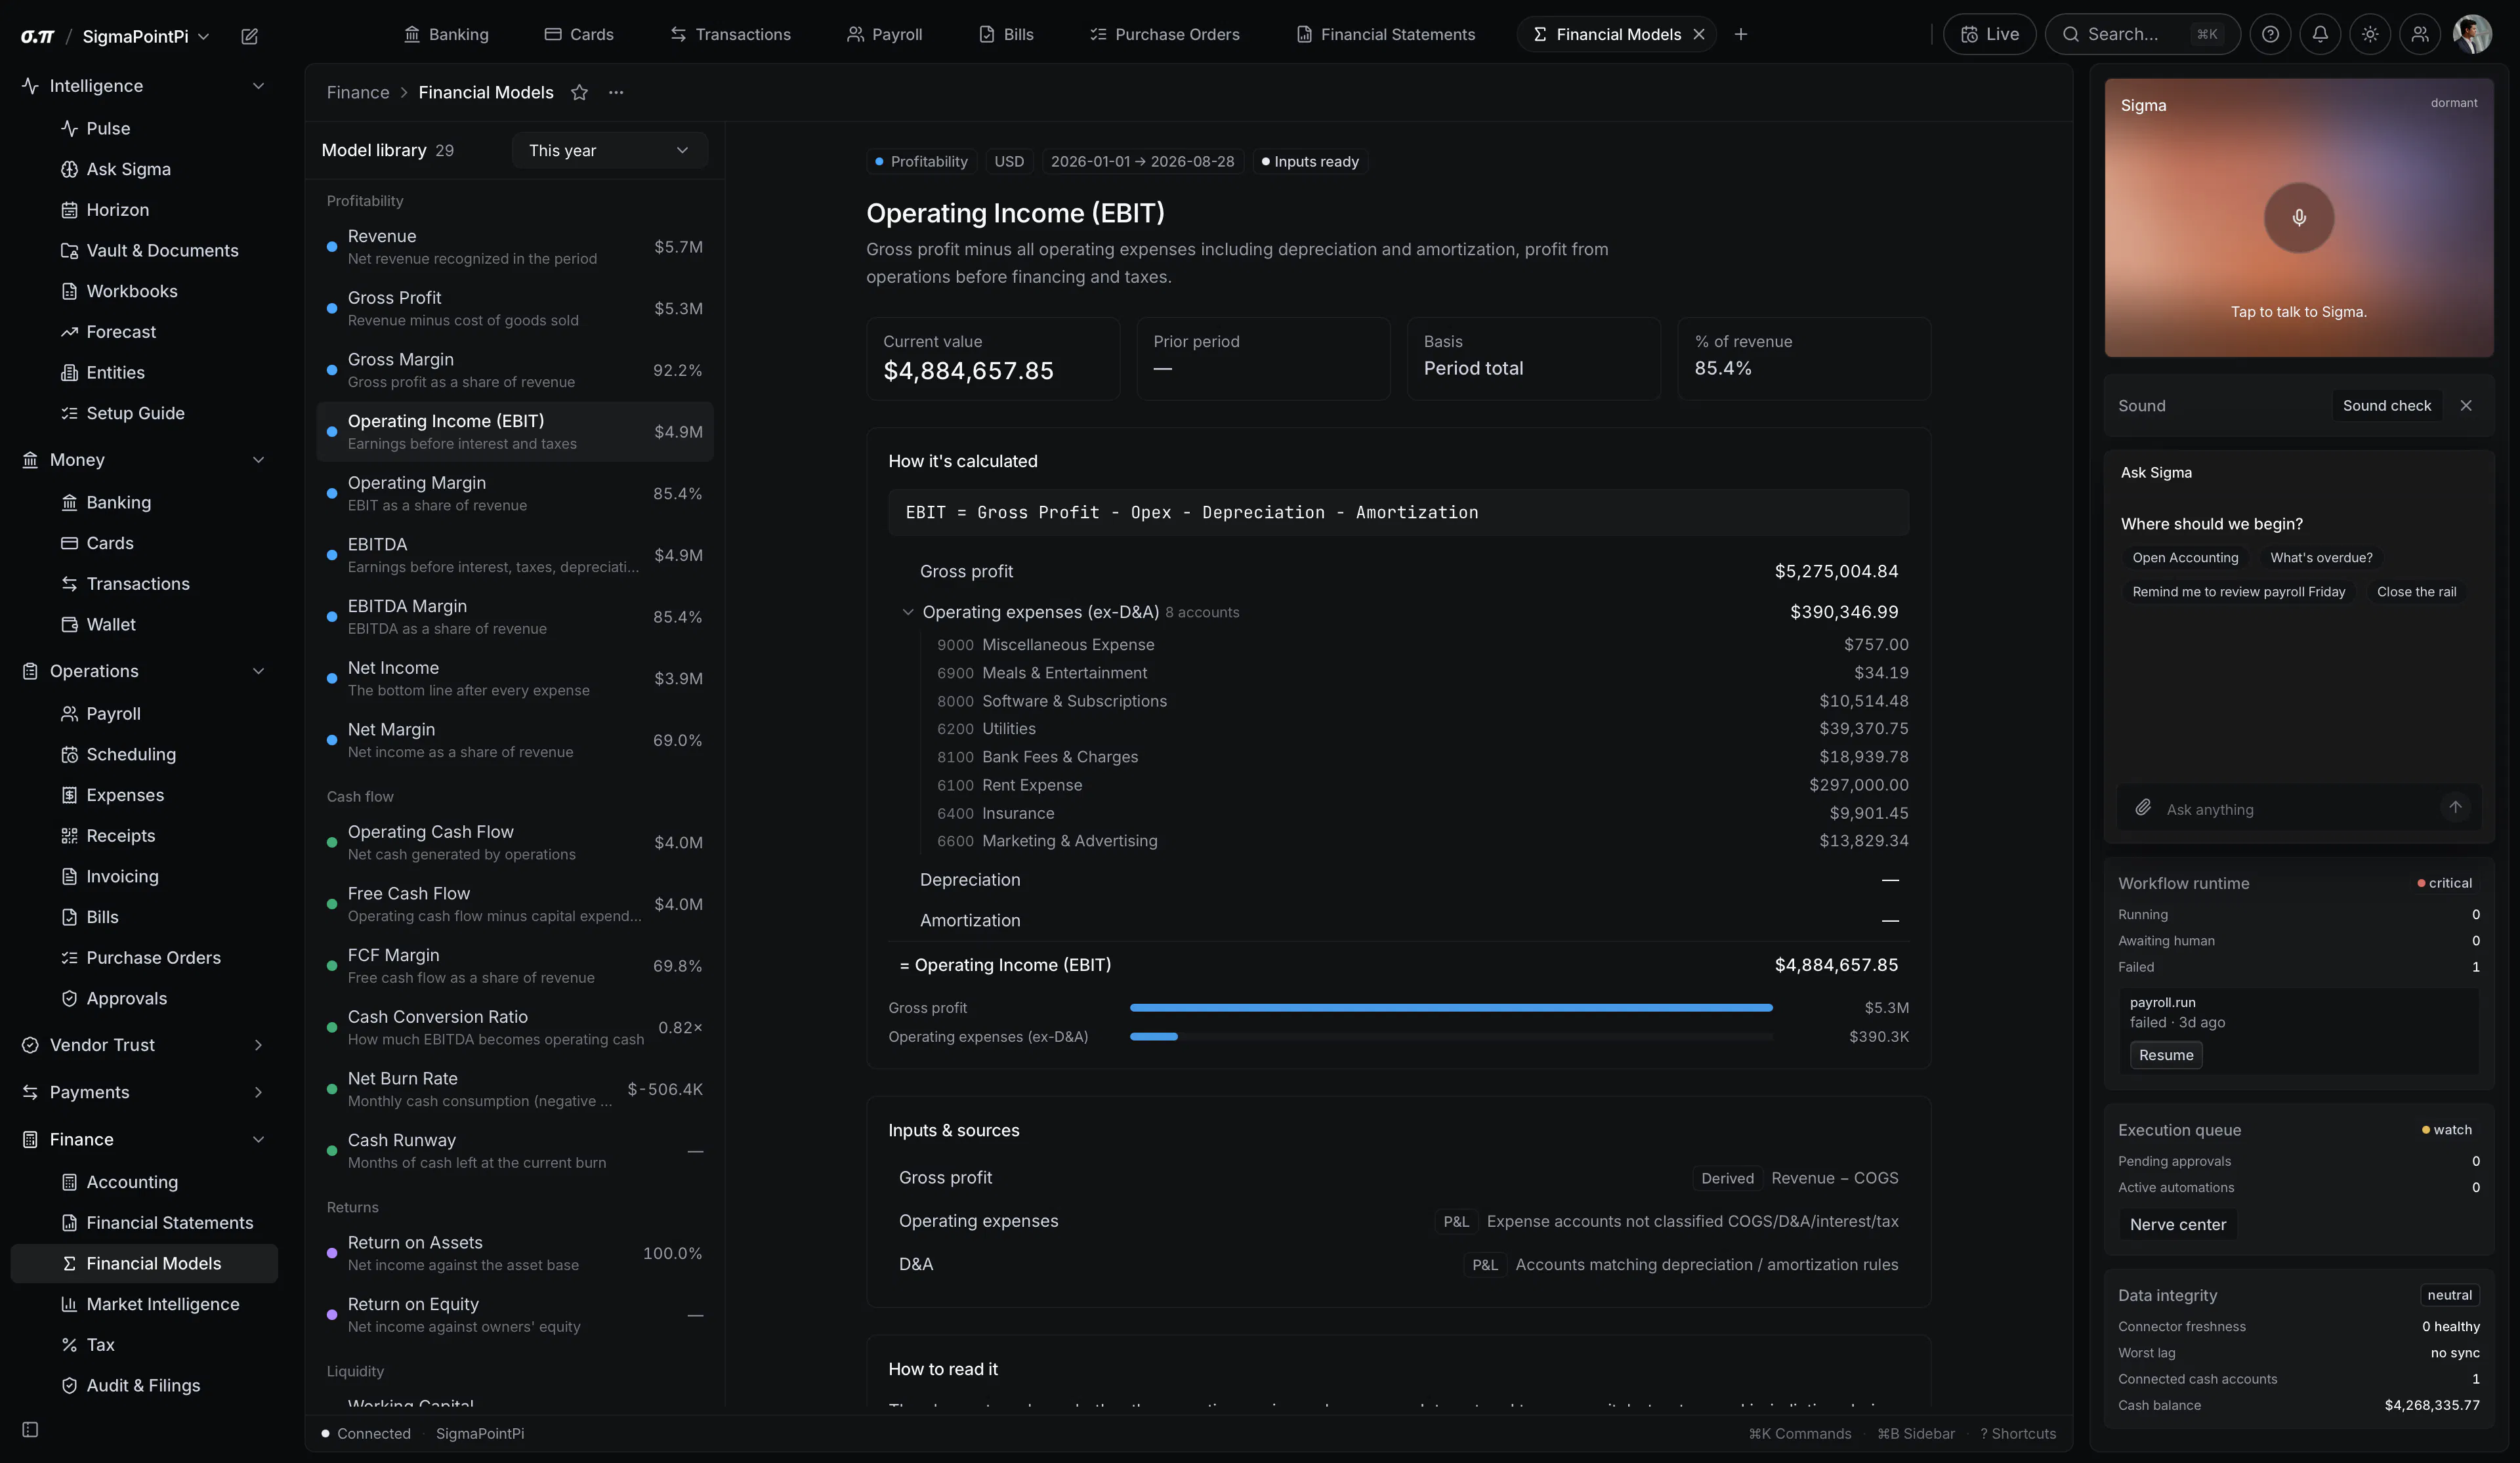Open Ask Sigma in the sidebar
This screenshot has height=1463, width=2520.
[145, 169]
